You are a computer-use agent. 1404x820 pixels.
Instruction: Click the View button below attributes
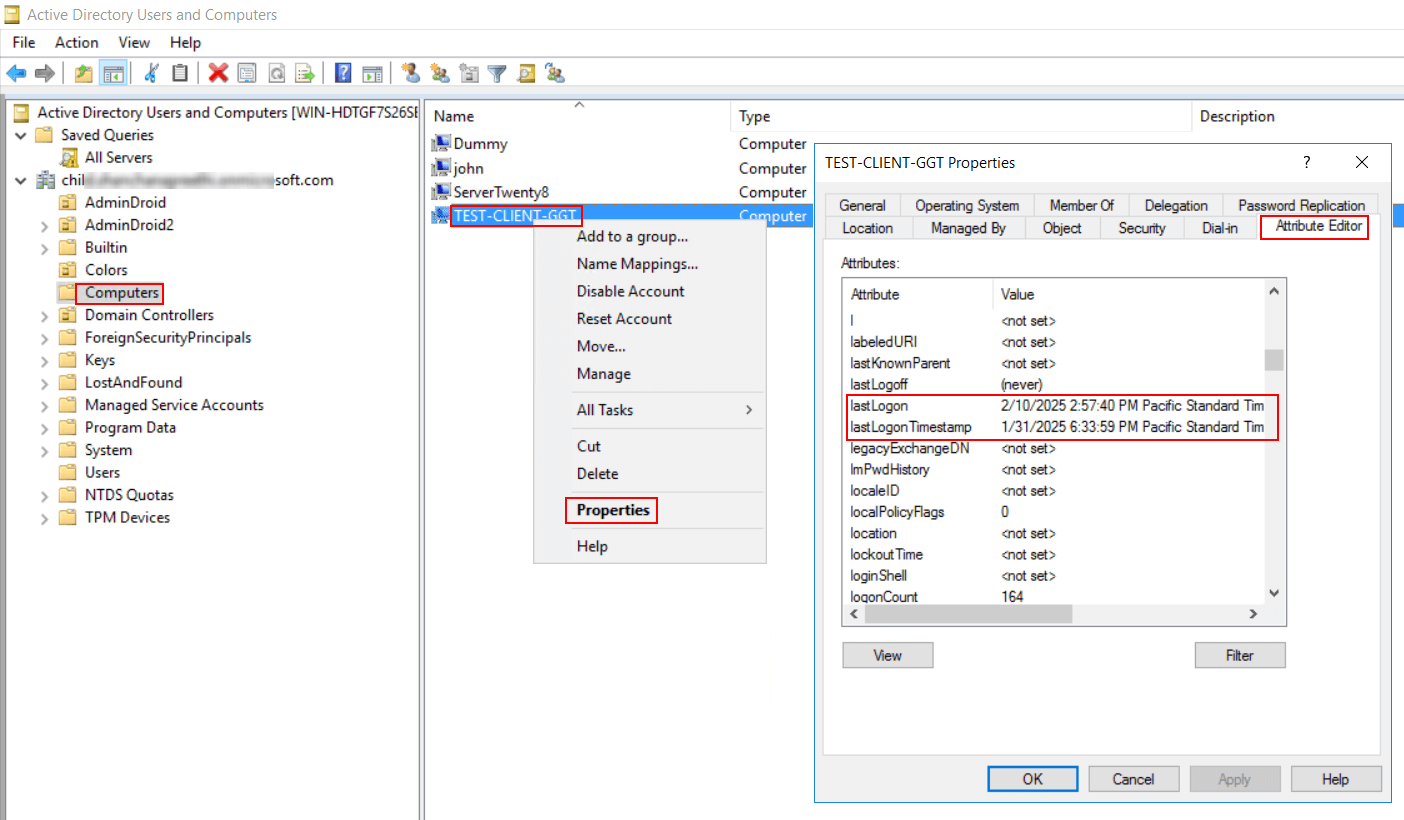[x=886, y=655]
